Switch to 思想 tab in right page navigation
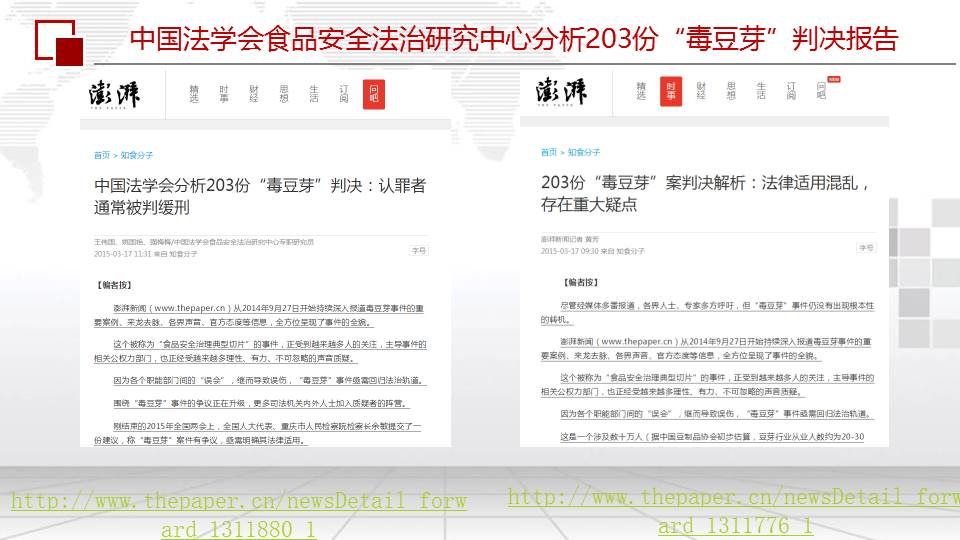 point(731,90)
